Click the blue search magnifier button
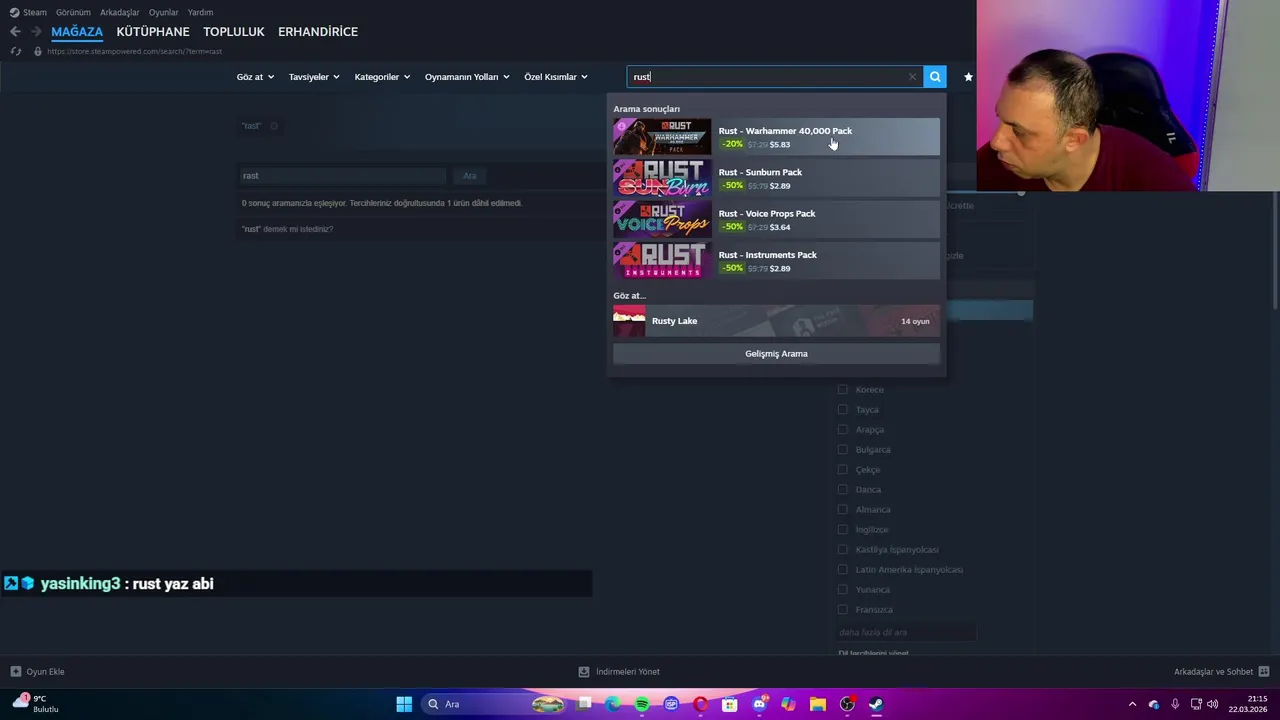The width and height of the screenshot is (1280, 720). [935, 77]
